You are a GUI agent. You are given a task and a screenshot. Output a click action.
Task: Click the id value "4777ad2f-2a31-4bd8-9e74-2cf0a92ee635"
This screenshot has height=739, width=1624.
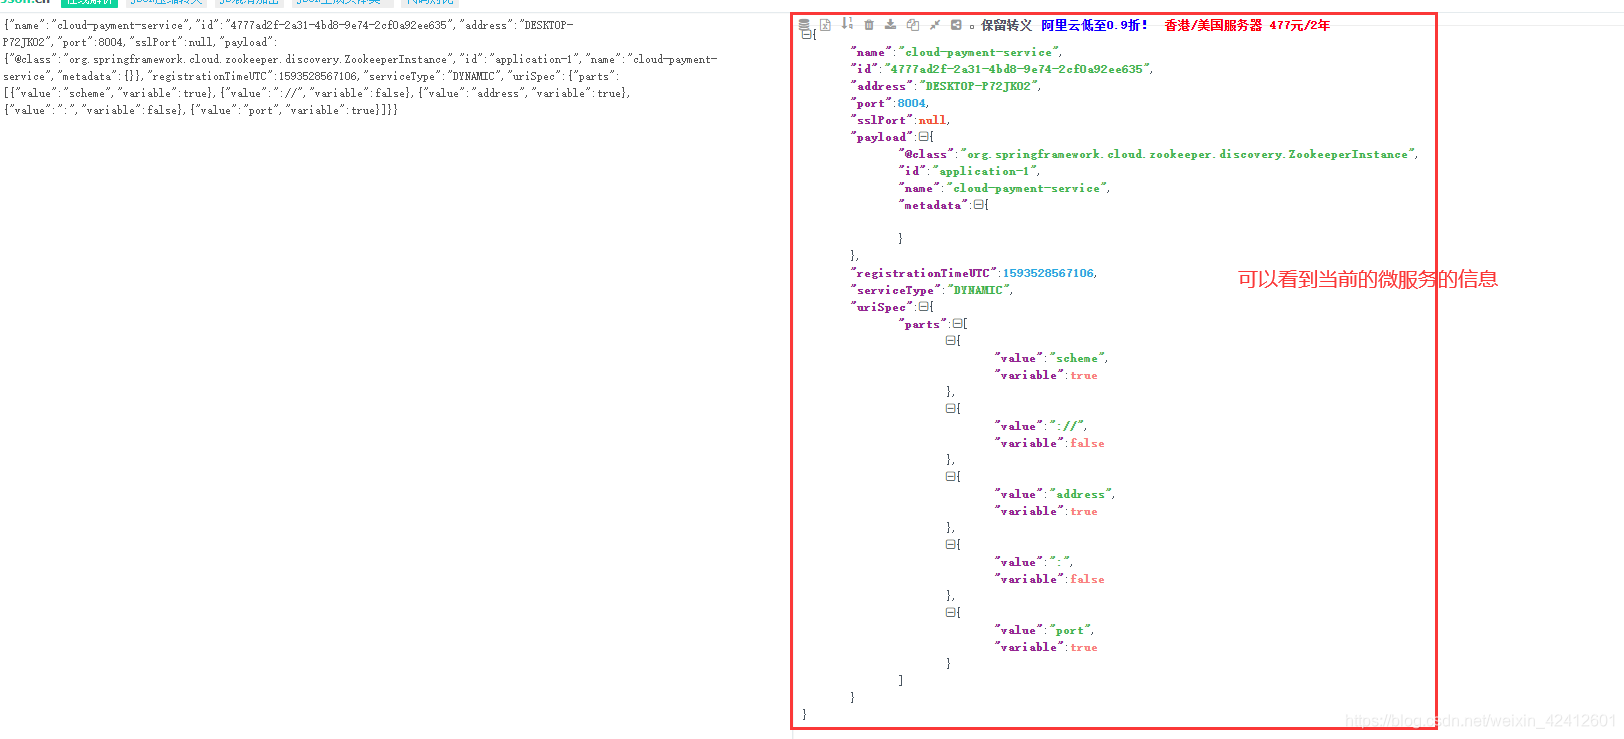[1016, 69]
